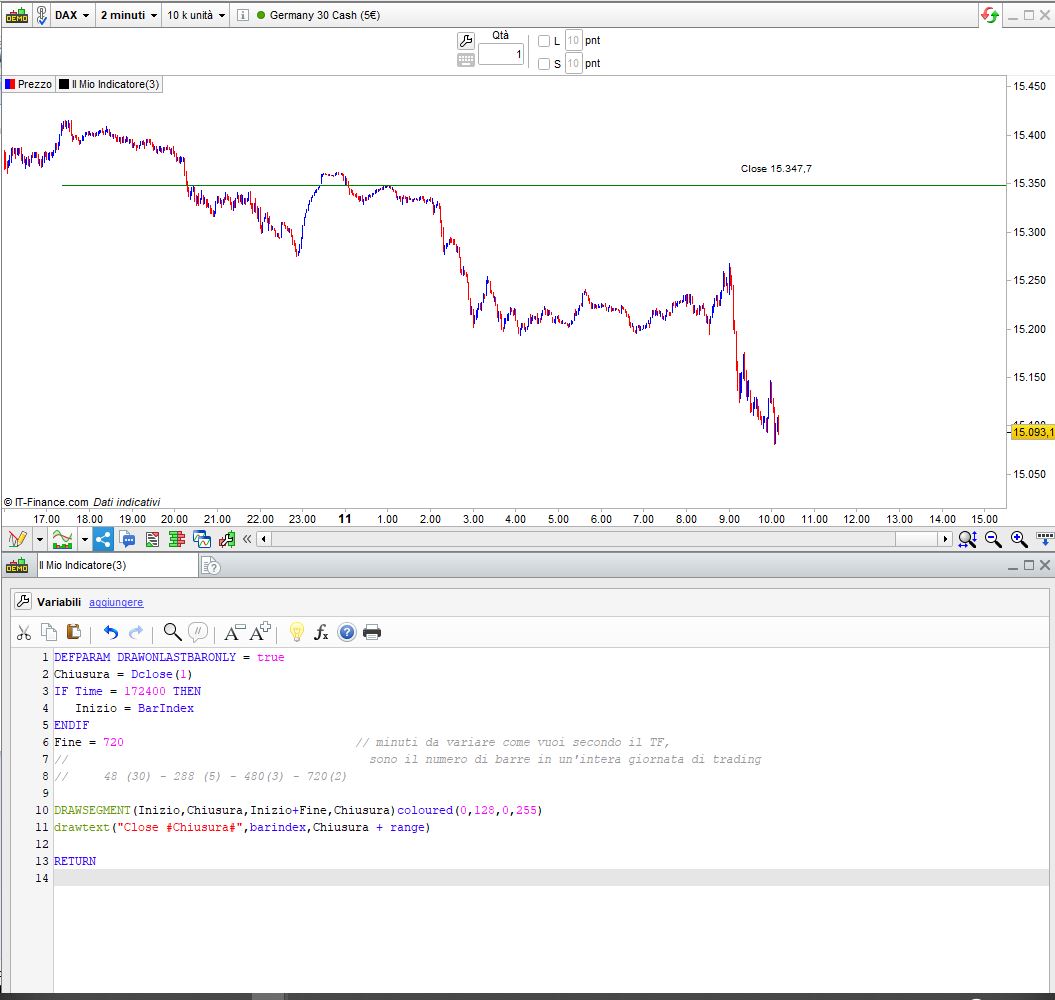1055x1000 pixels.
Task: Open the chart windows layout icon
Action: tap(202, 539)
